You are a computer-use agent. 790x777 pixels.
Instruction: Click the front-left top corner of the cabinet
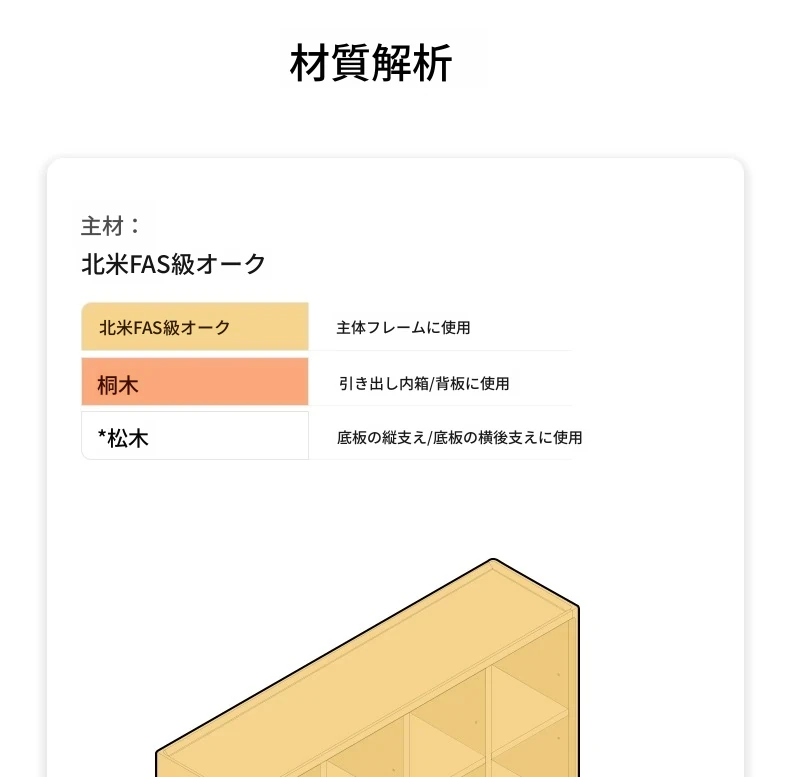(159, 752)
